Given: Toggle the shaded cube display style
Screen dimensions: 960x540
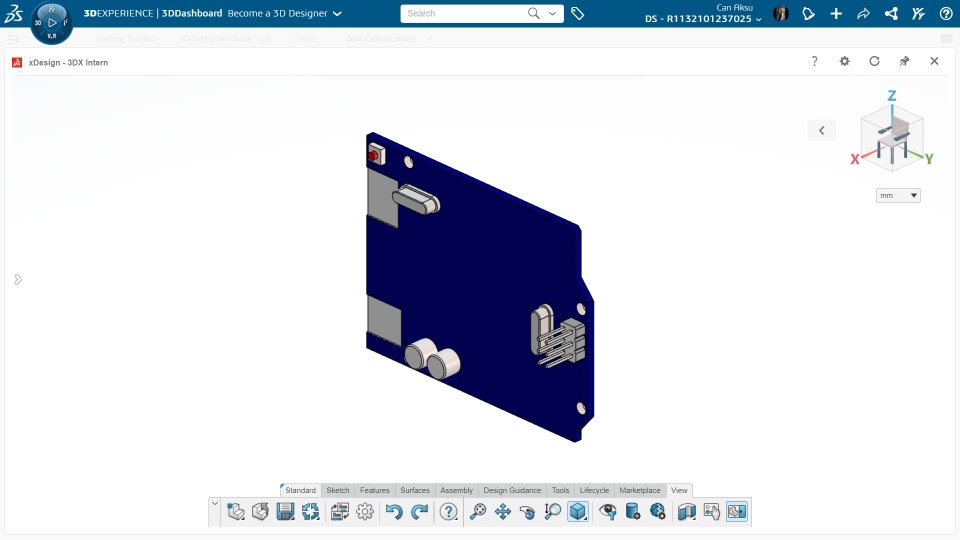Looking at the screenshot, I should pos(578,511).
